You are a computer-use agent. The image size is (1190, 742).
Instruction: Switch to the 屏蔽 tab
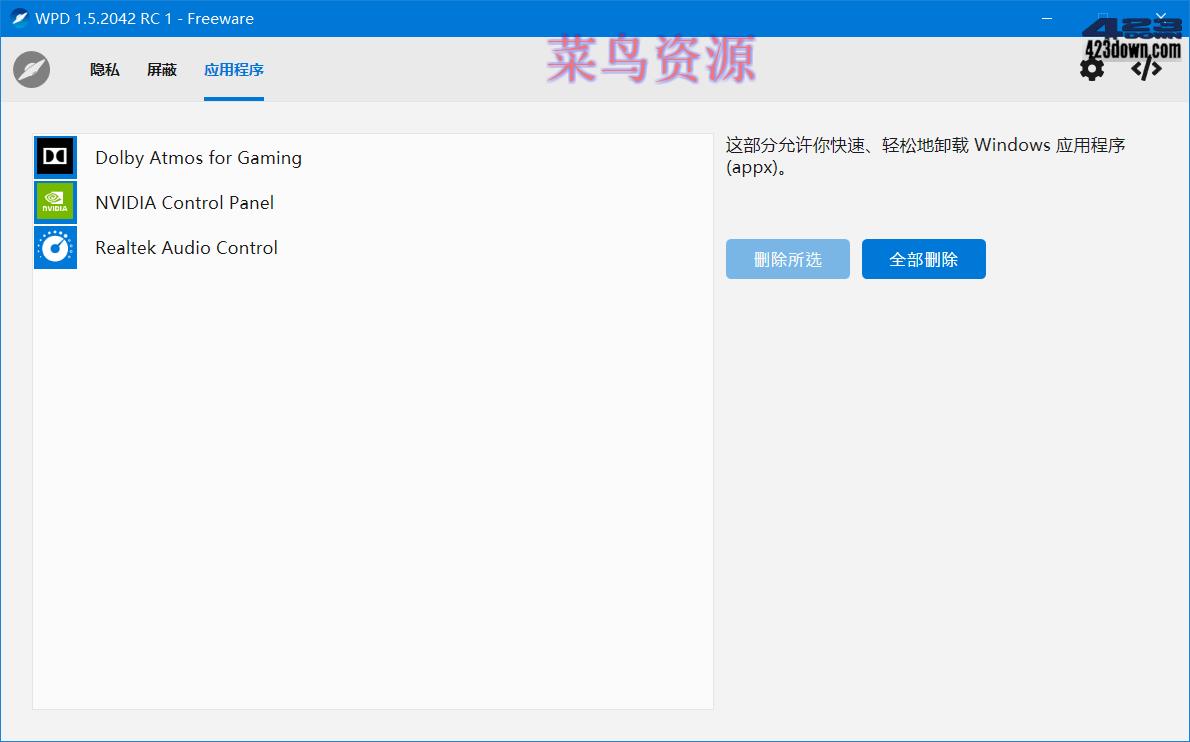click(162, 69)
